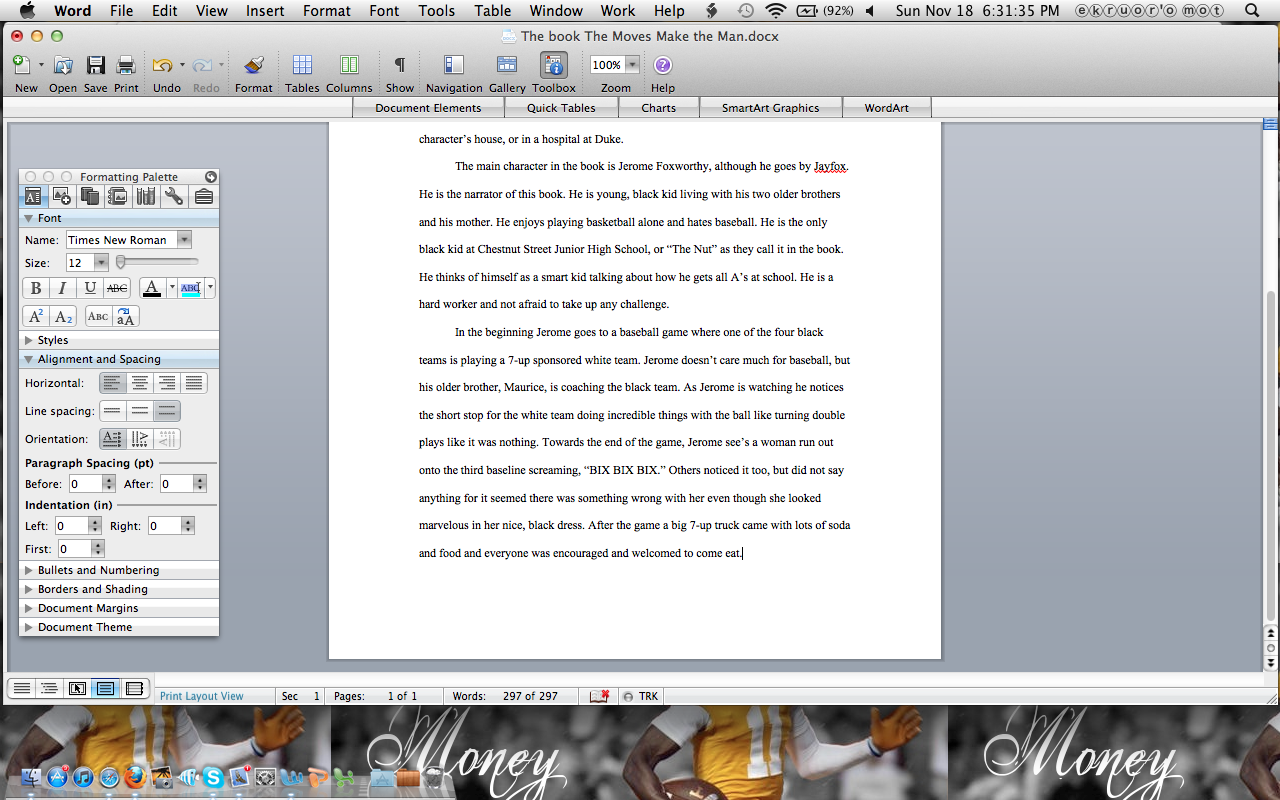Open Firefox from the Dock
Viewport: 1280px width, 800px height.
136,777
